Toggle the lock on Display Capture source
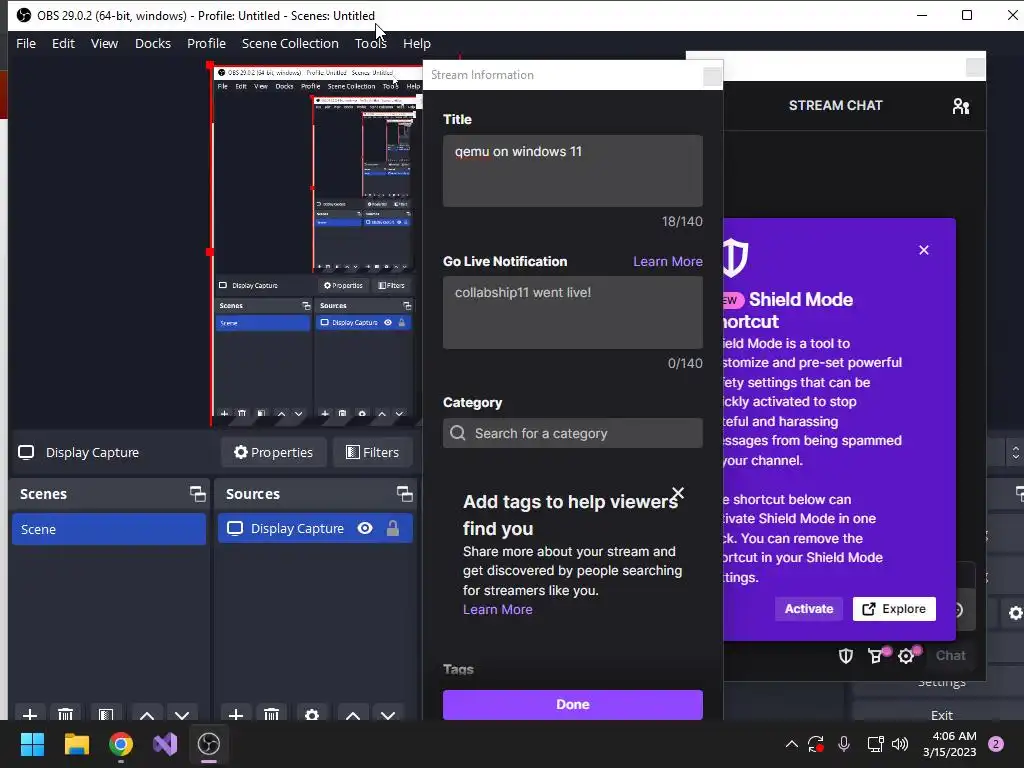Viewport: 1024px width, 768px height. click(x=392, y=528)
